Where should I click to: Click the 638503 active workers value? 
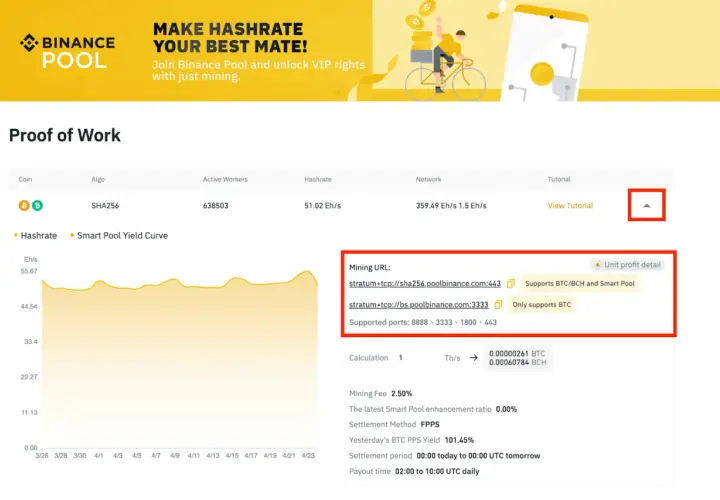pos(215,206)
